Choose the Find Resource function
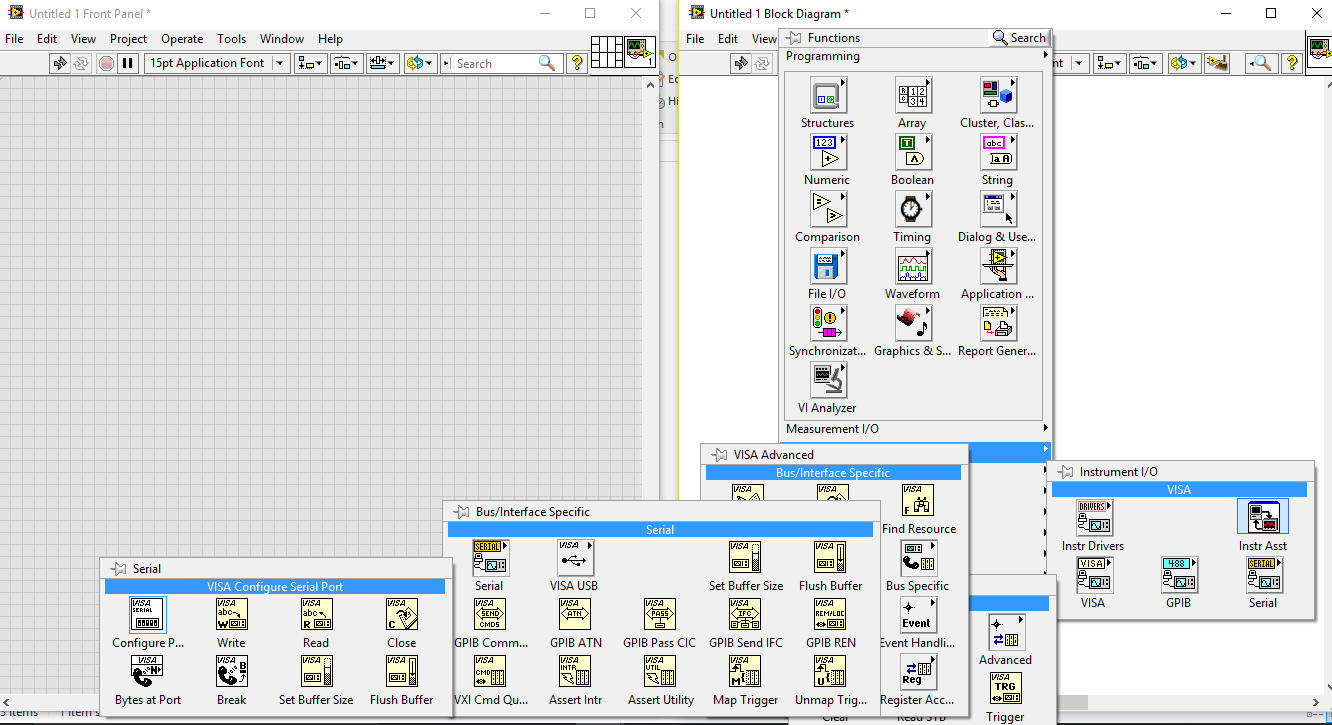1332x725 pixels. (x=917, y=501)
